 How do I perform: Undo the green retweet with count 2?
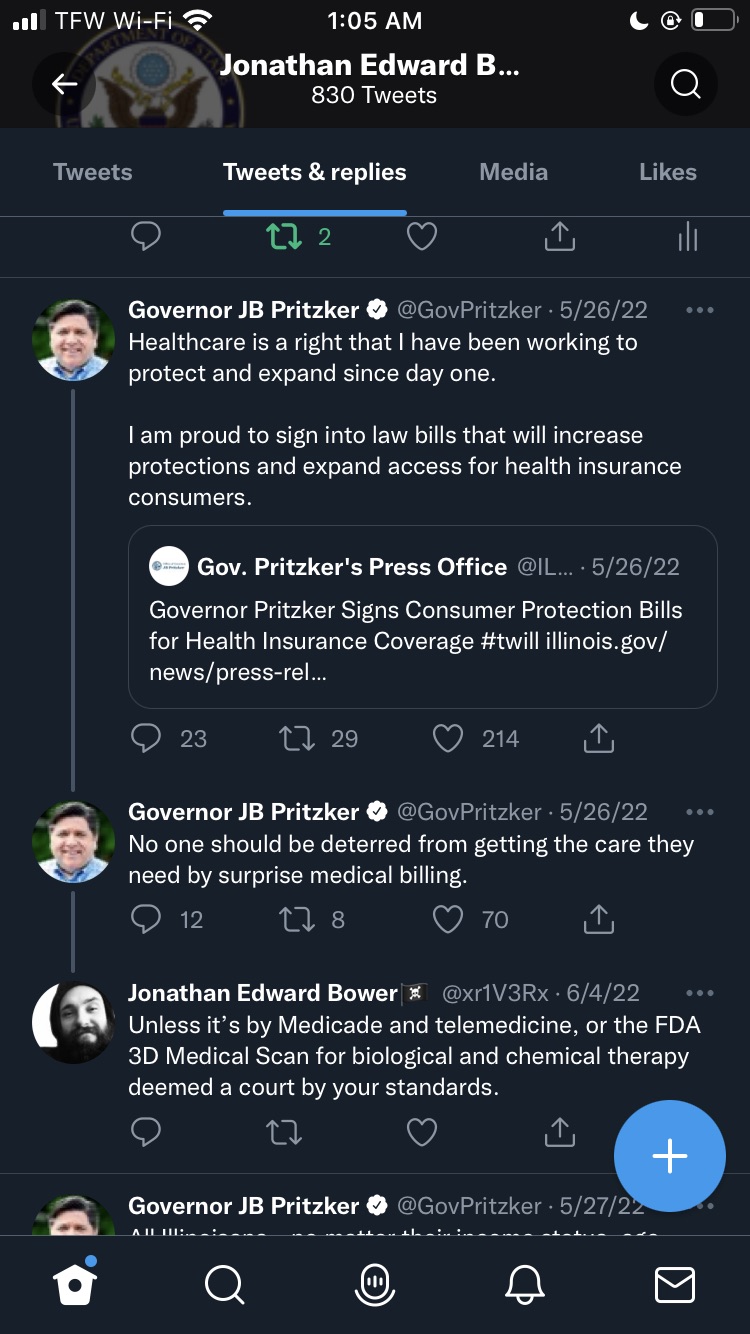coord(285,237)
